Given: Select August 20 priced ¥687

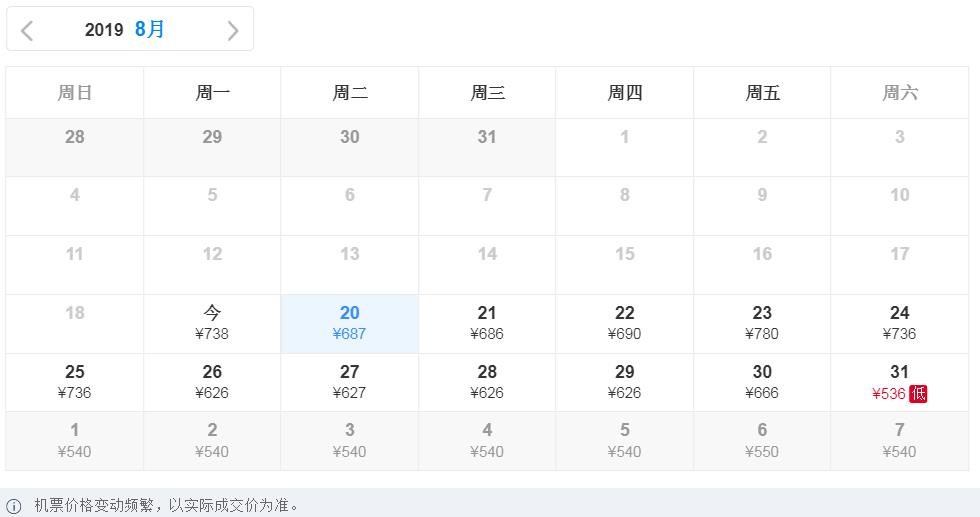Looking at the screenshot, I should click(349, 323).
